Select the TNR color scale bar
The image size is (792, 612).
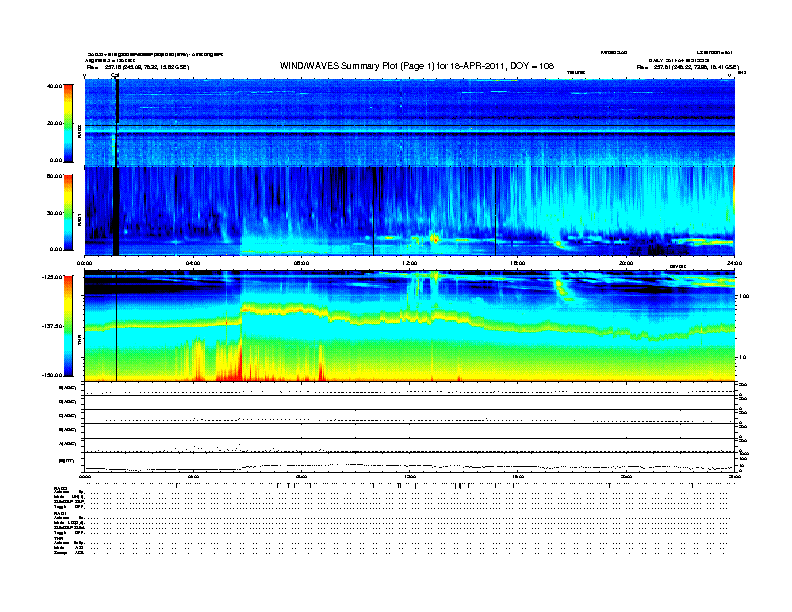68,326
